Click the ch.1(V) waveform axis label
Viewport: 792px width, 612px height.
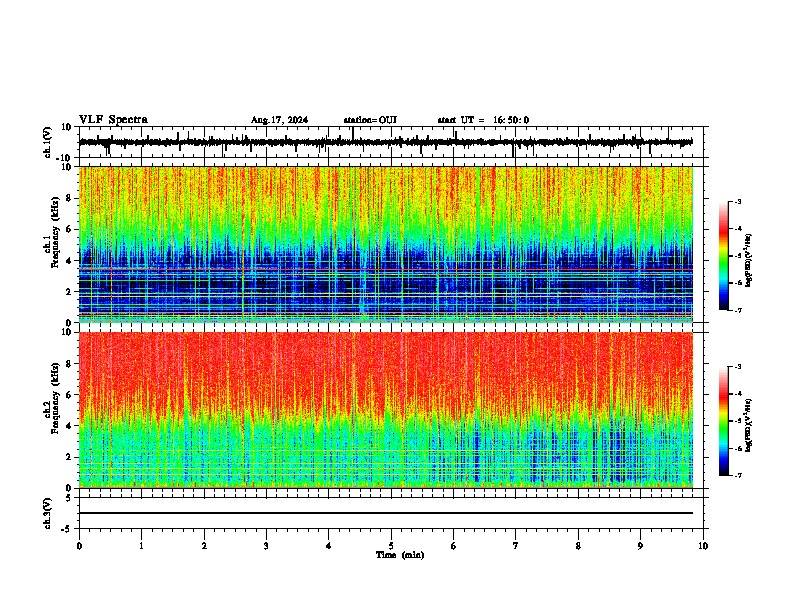48,142
